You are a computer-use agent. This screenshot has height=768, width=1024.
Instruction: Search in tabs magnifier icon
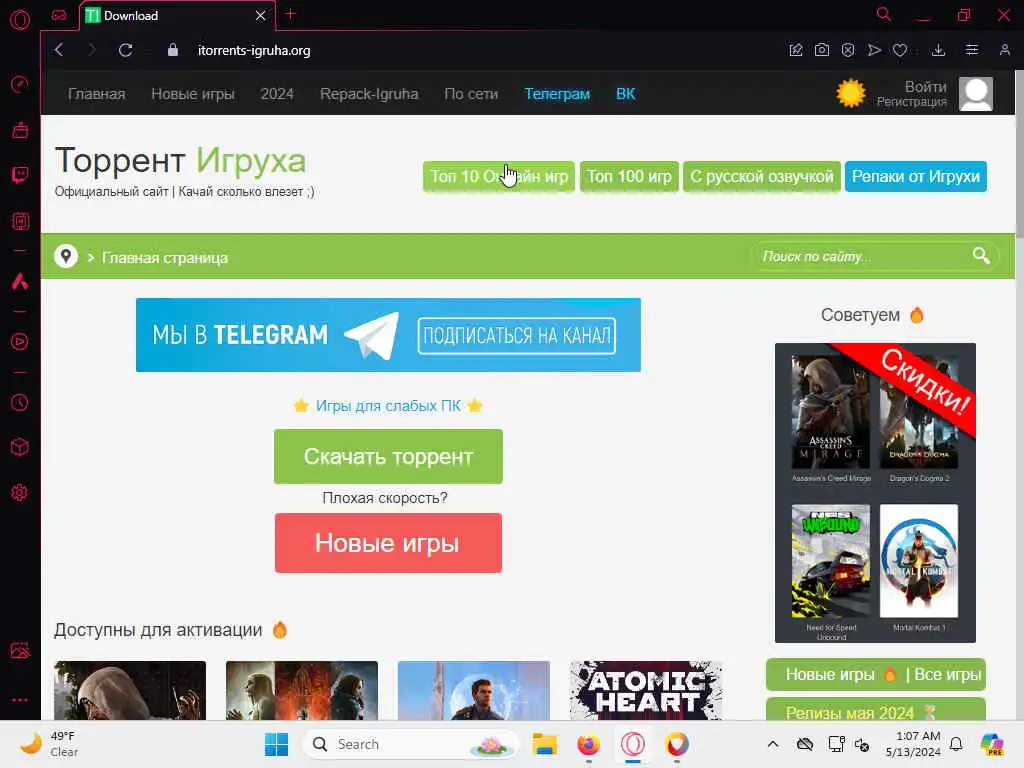point(884,14)
